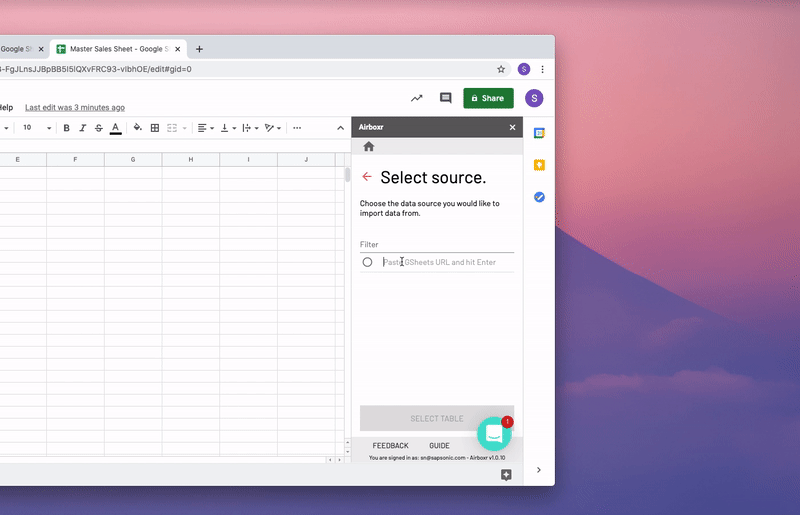Select column H header
The height and width of the screenshot is (515, 800).
point(191,160)
